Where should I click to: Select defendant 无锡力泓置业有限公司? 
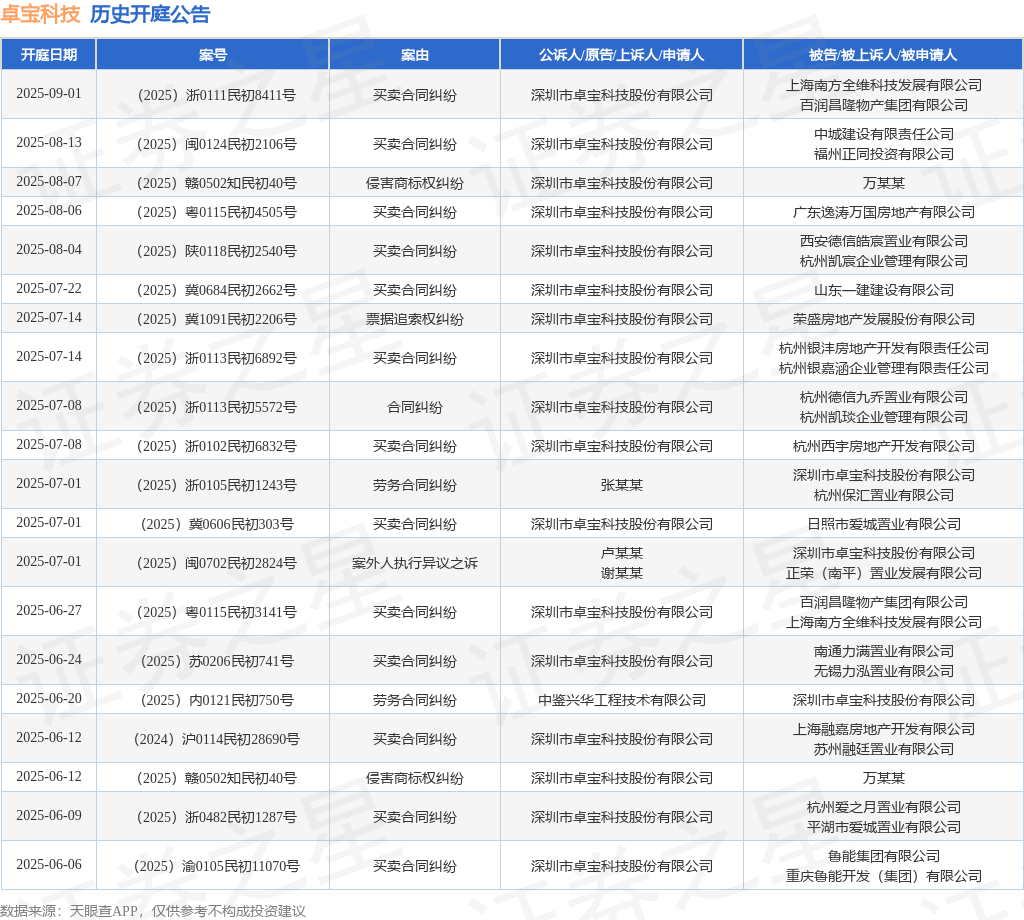tap(884, 671)
